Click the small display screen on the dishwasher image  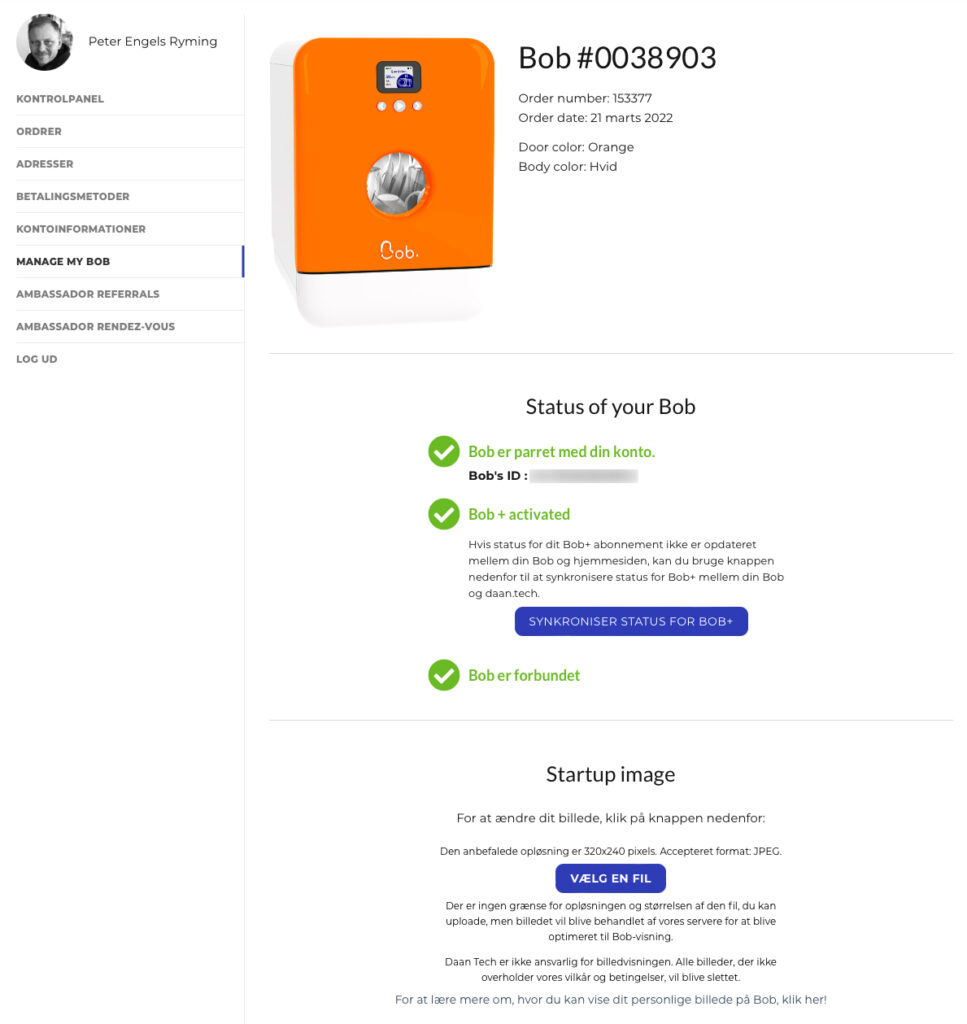click(x=398, y=77)
